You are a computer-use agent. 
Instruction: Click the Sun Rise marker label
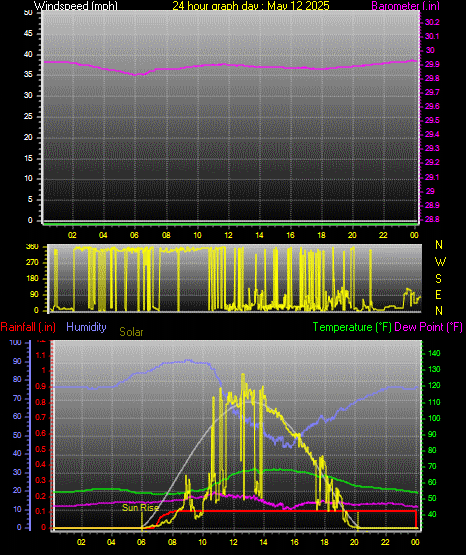pos(140,507)
